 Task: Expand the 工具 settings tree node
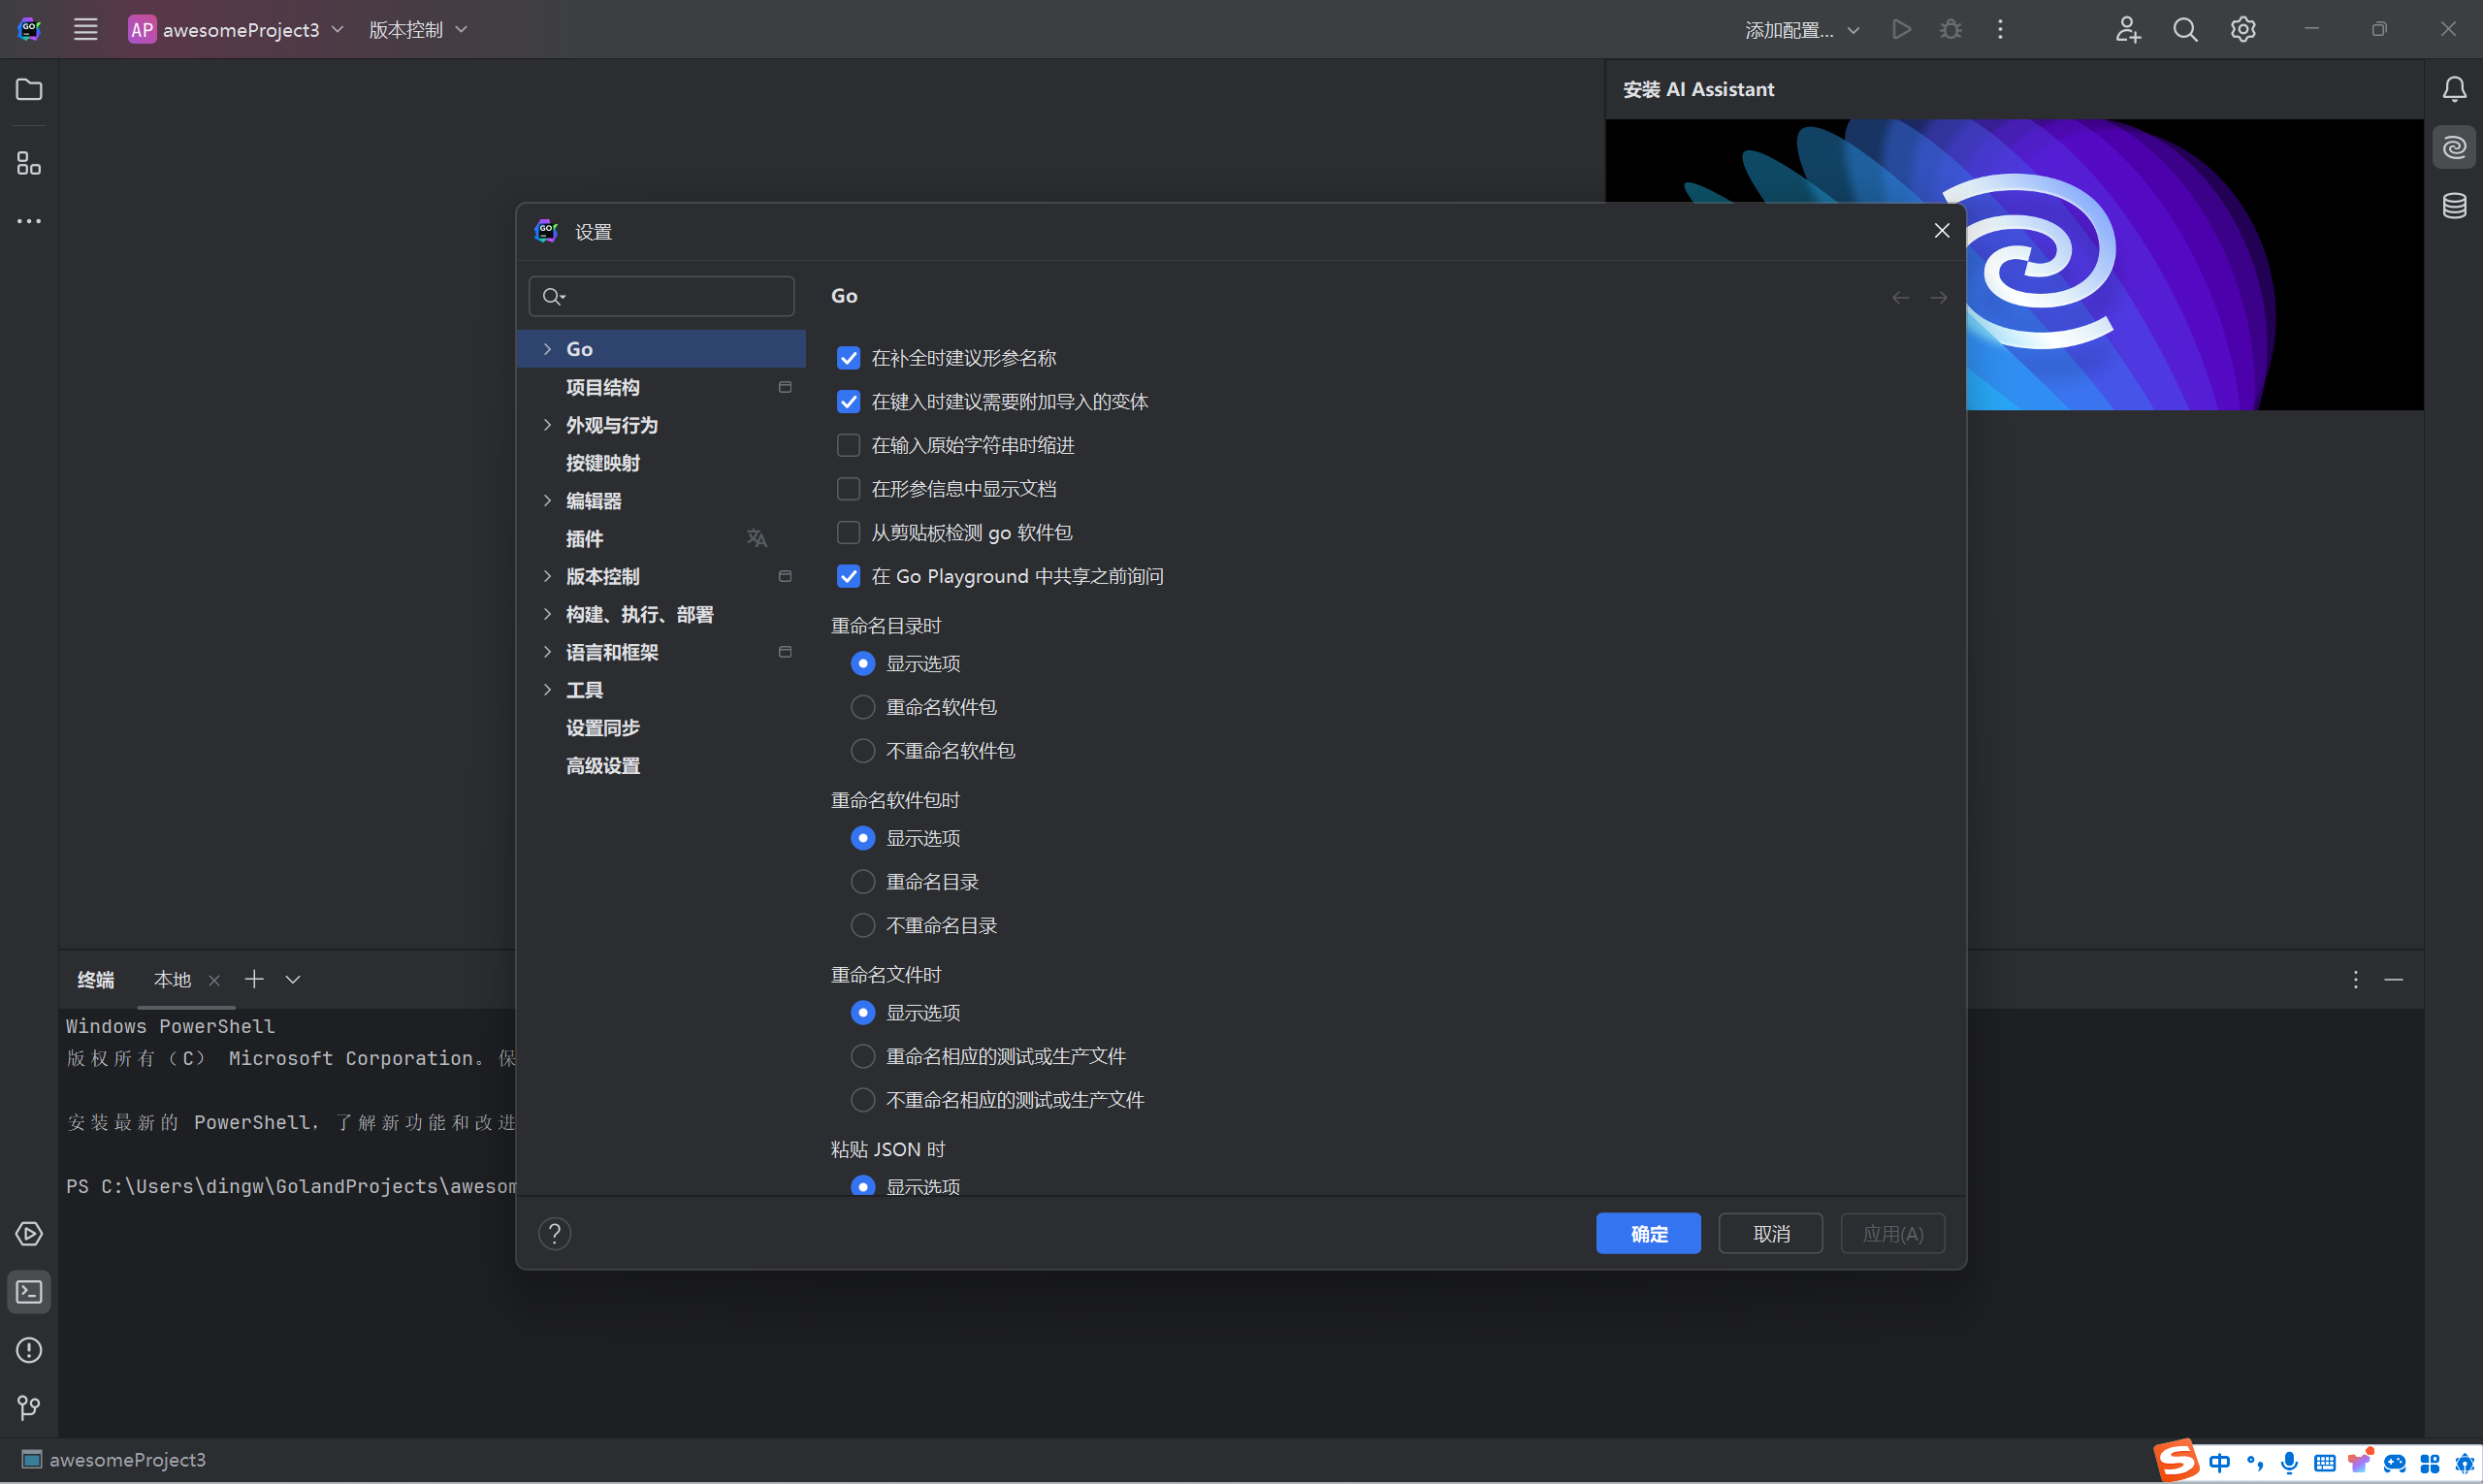(547, 690)
